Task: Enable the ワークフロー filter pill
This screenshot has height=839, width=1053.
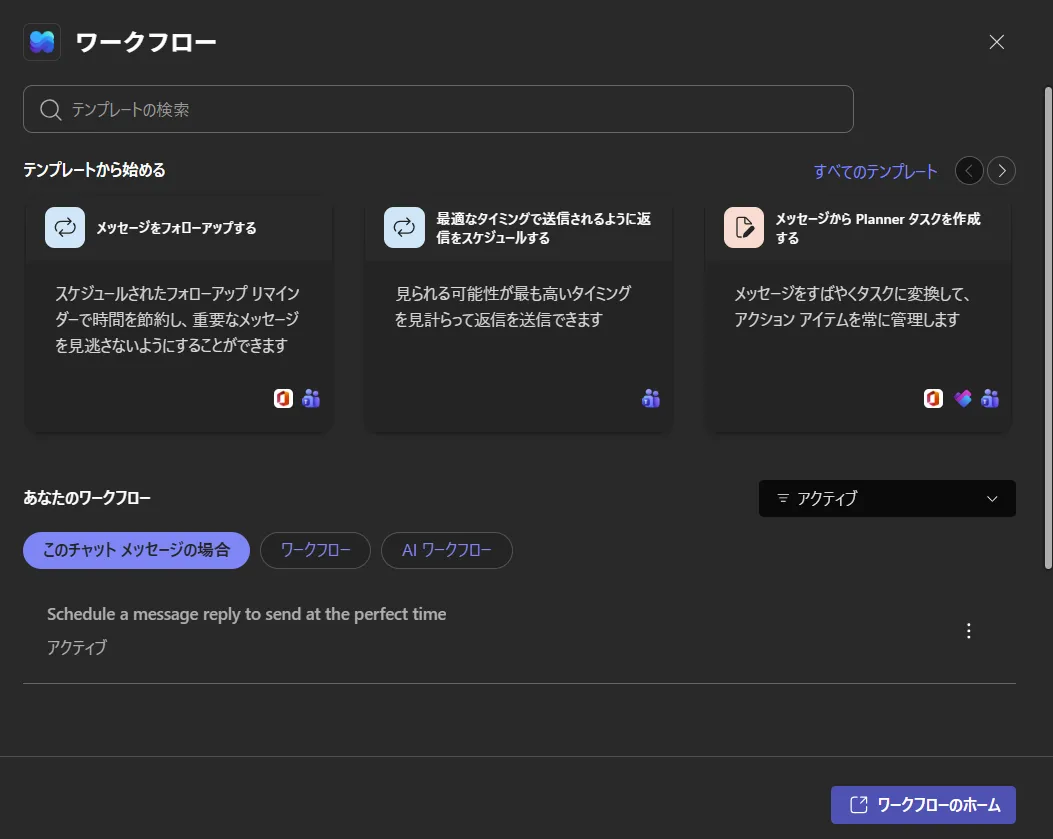Action: [x=314, y=550]
